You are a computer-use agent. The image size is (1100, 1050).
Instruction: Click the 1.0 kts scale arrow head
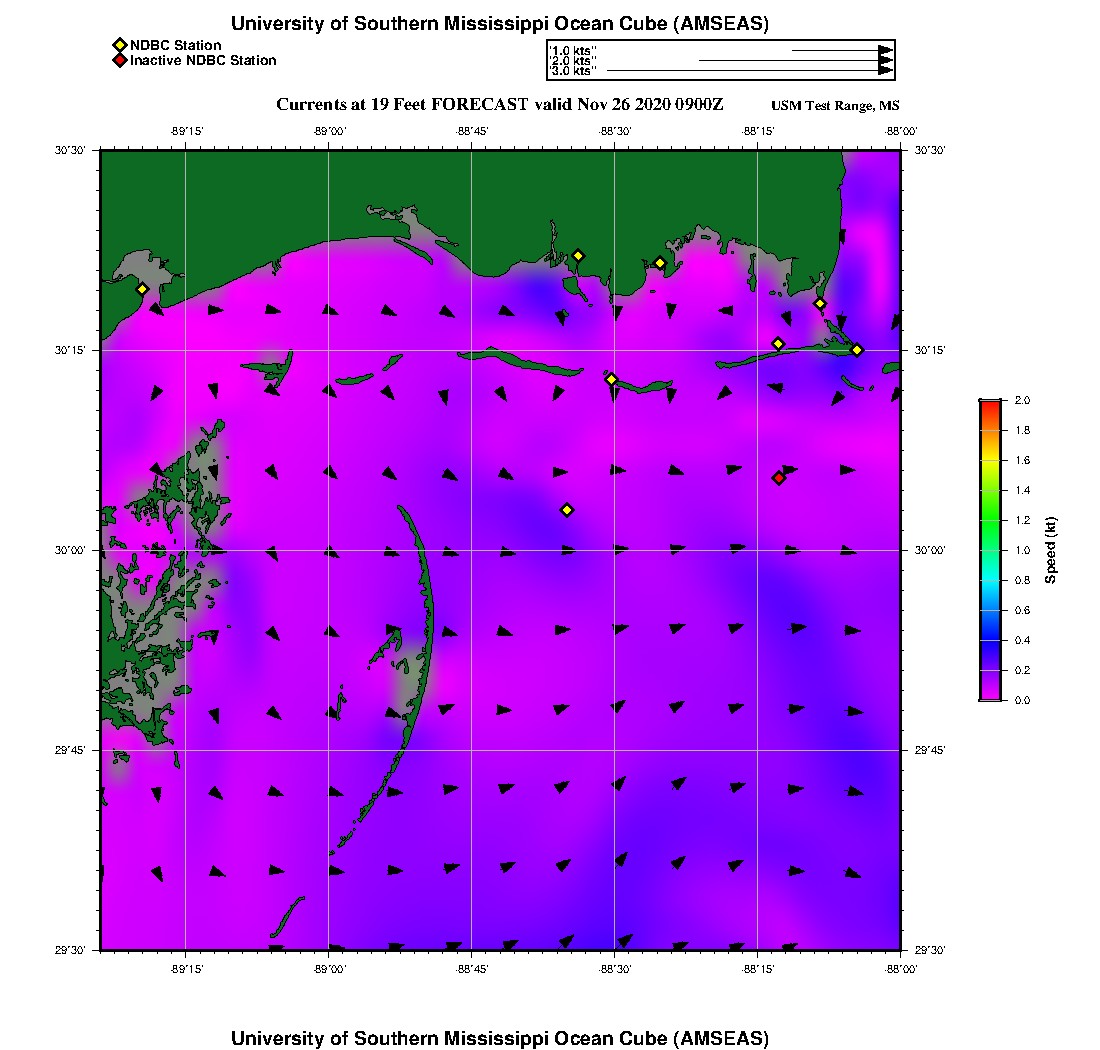click(885, 49)
